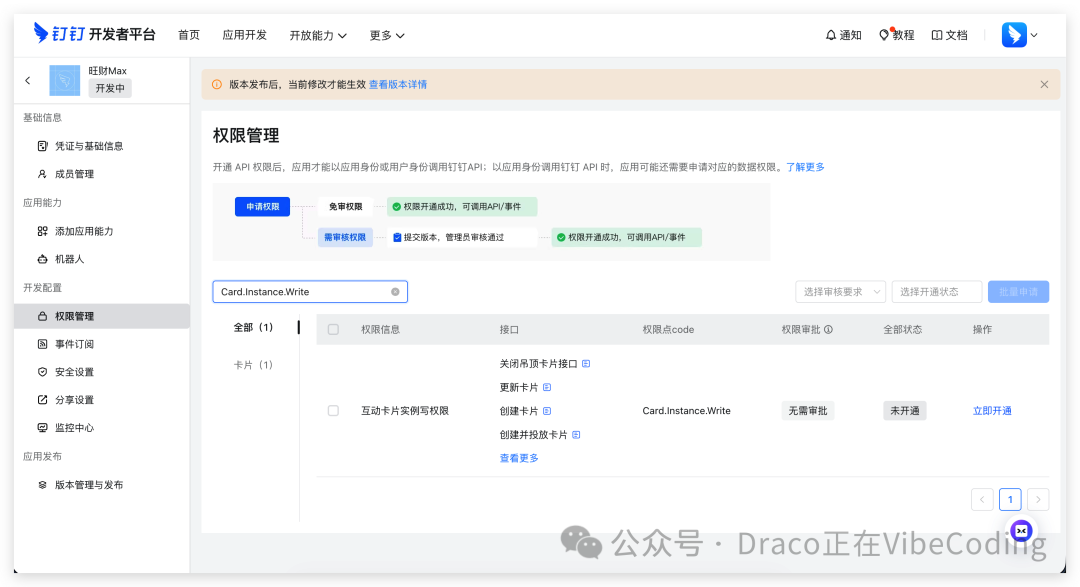Open the 选择开通状态 dropdown

coord(936,291)
